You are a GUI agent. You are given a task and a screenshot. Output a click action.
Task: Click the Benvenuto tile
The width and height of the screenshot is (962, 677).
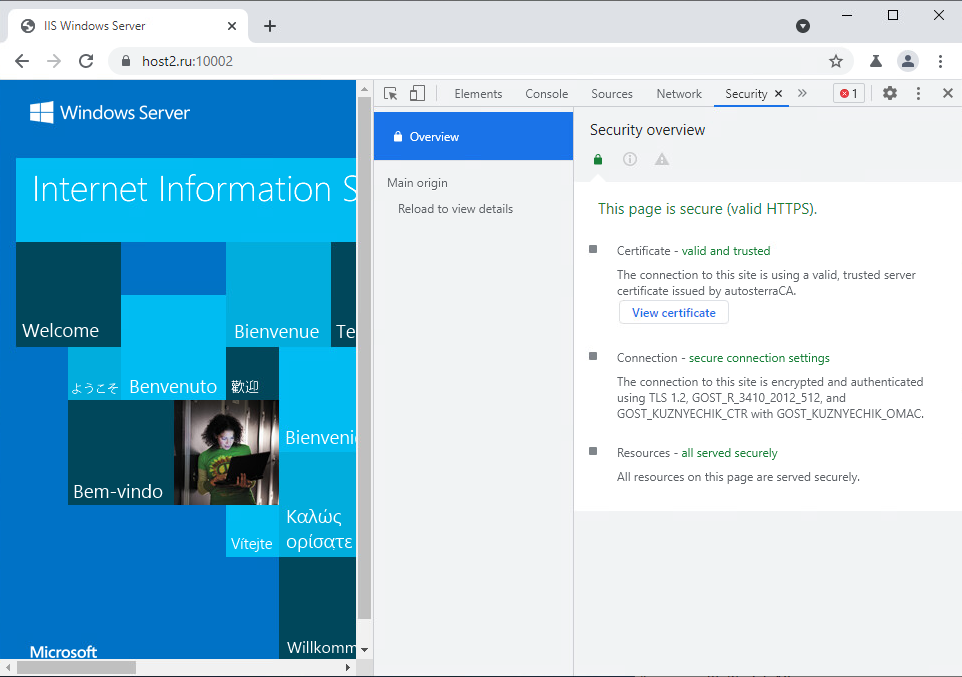[x=174, y=348]
